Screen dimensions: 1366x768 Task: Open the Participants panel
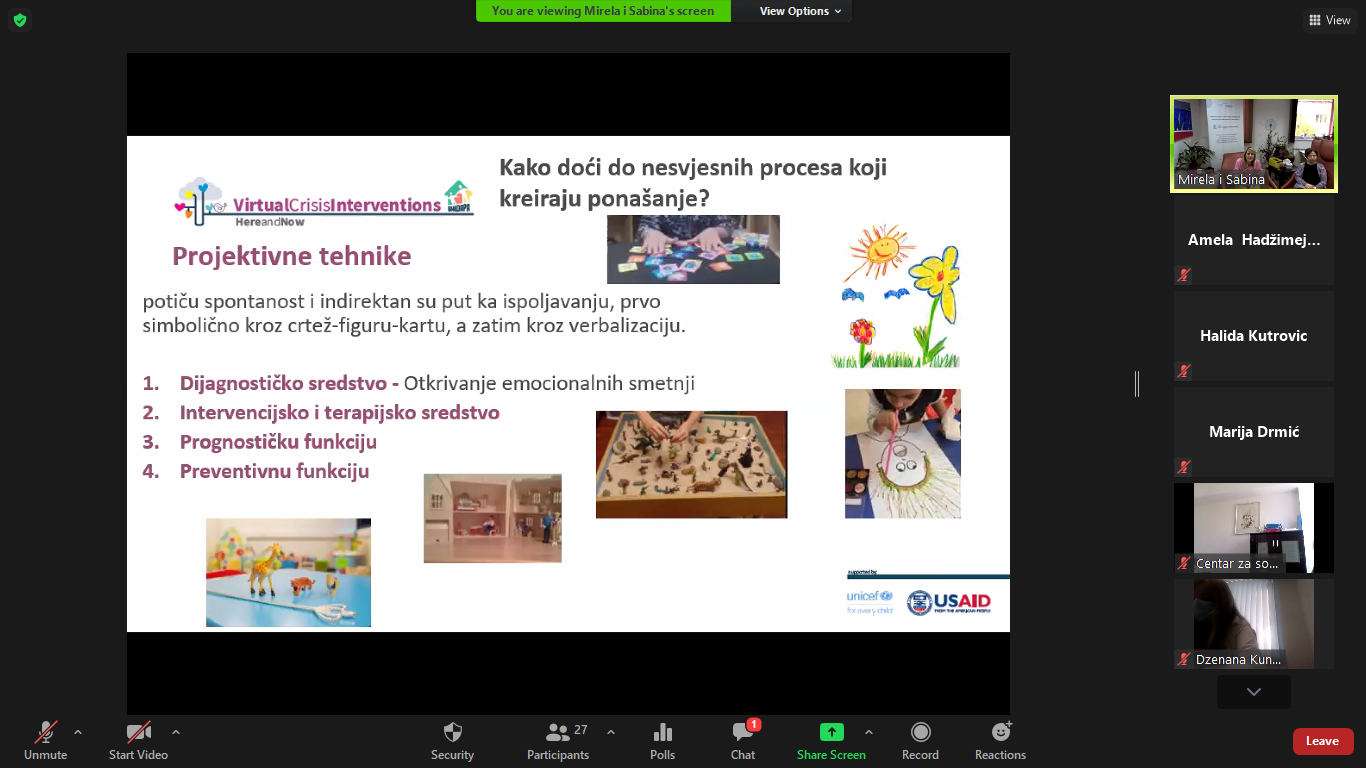point(558,732)
